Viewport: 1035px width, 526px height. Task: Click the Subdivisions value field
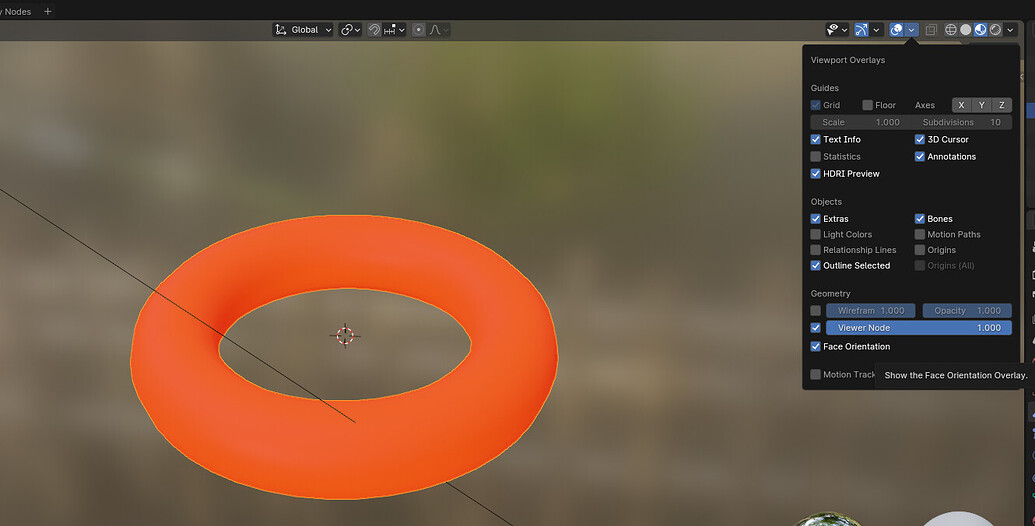point(962,122)
